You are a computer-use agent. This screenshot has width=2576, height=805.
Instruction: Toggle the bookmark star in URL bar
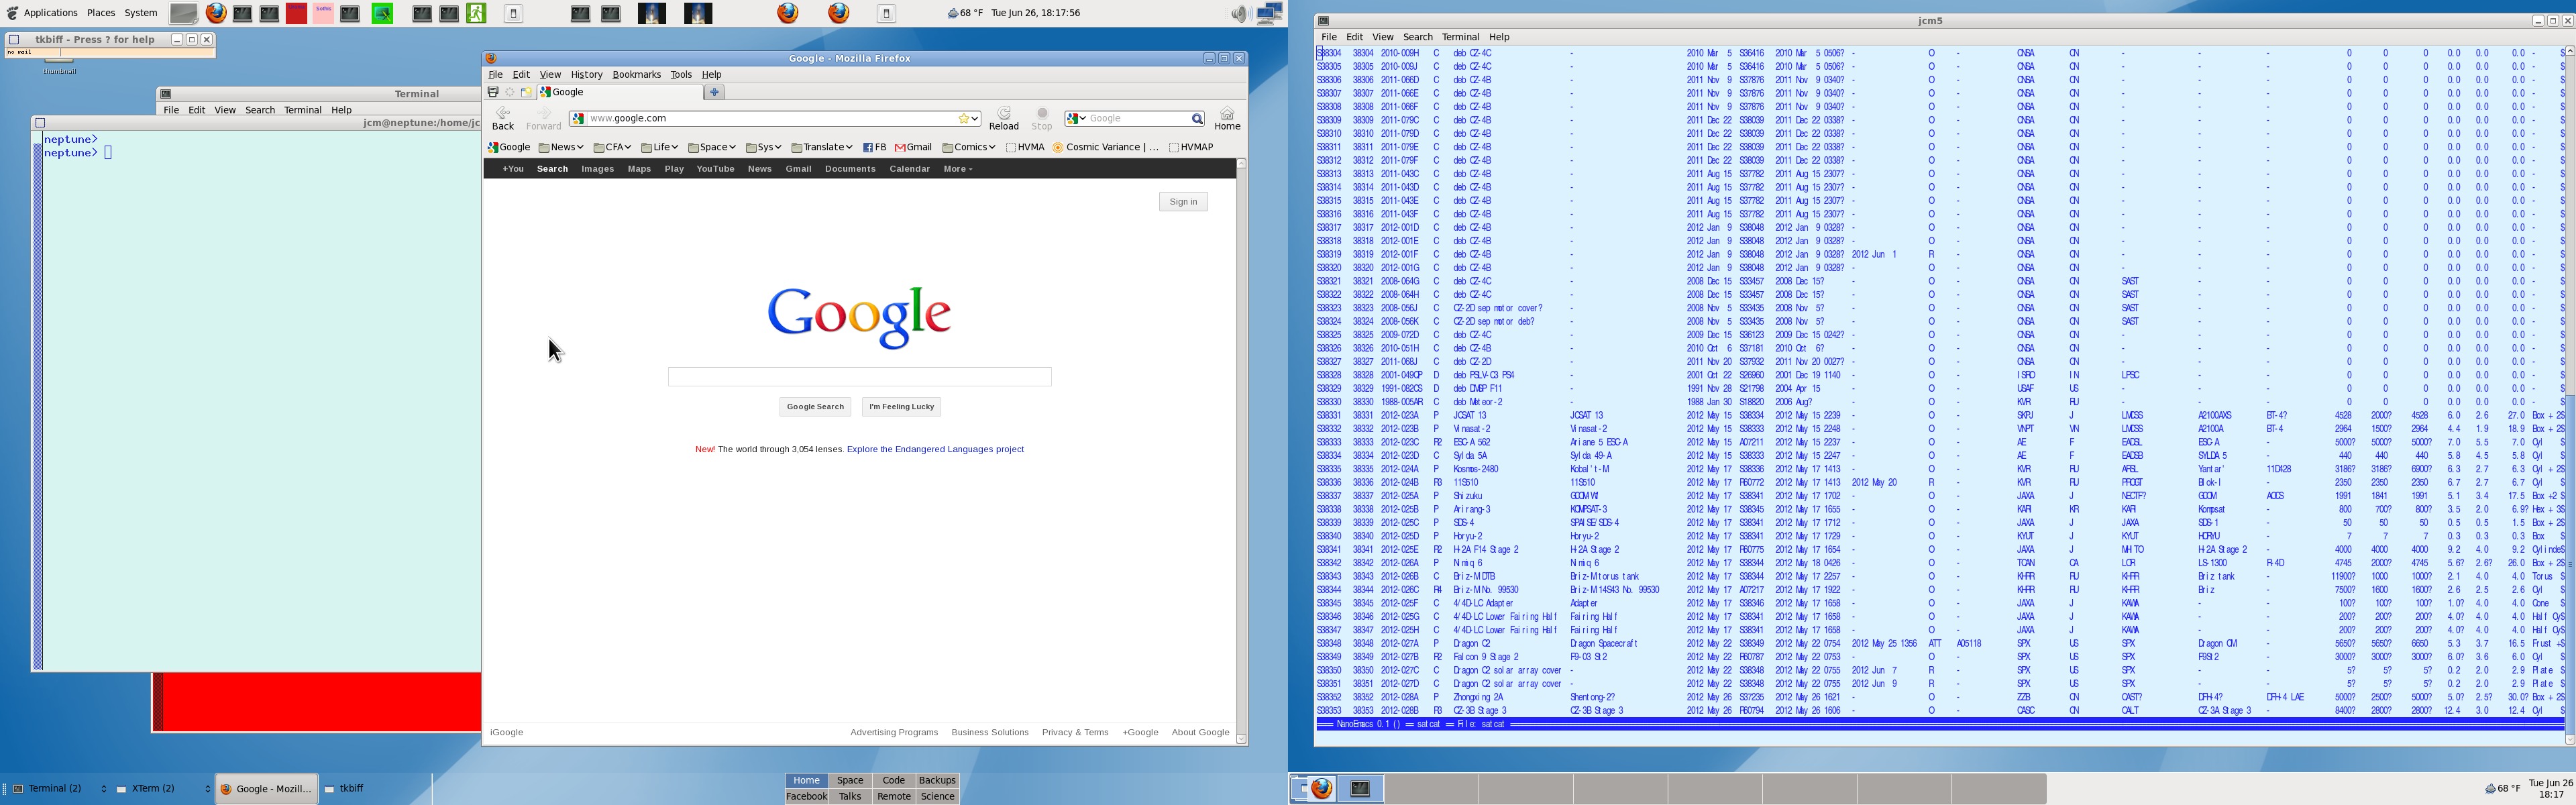tap(965, 119)
